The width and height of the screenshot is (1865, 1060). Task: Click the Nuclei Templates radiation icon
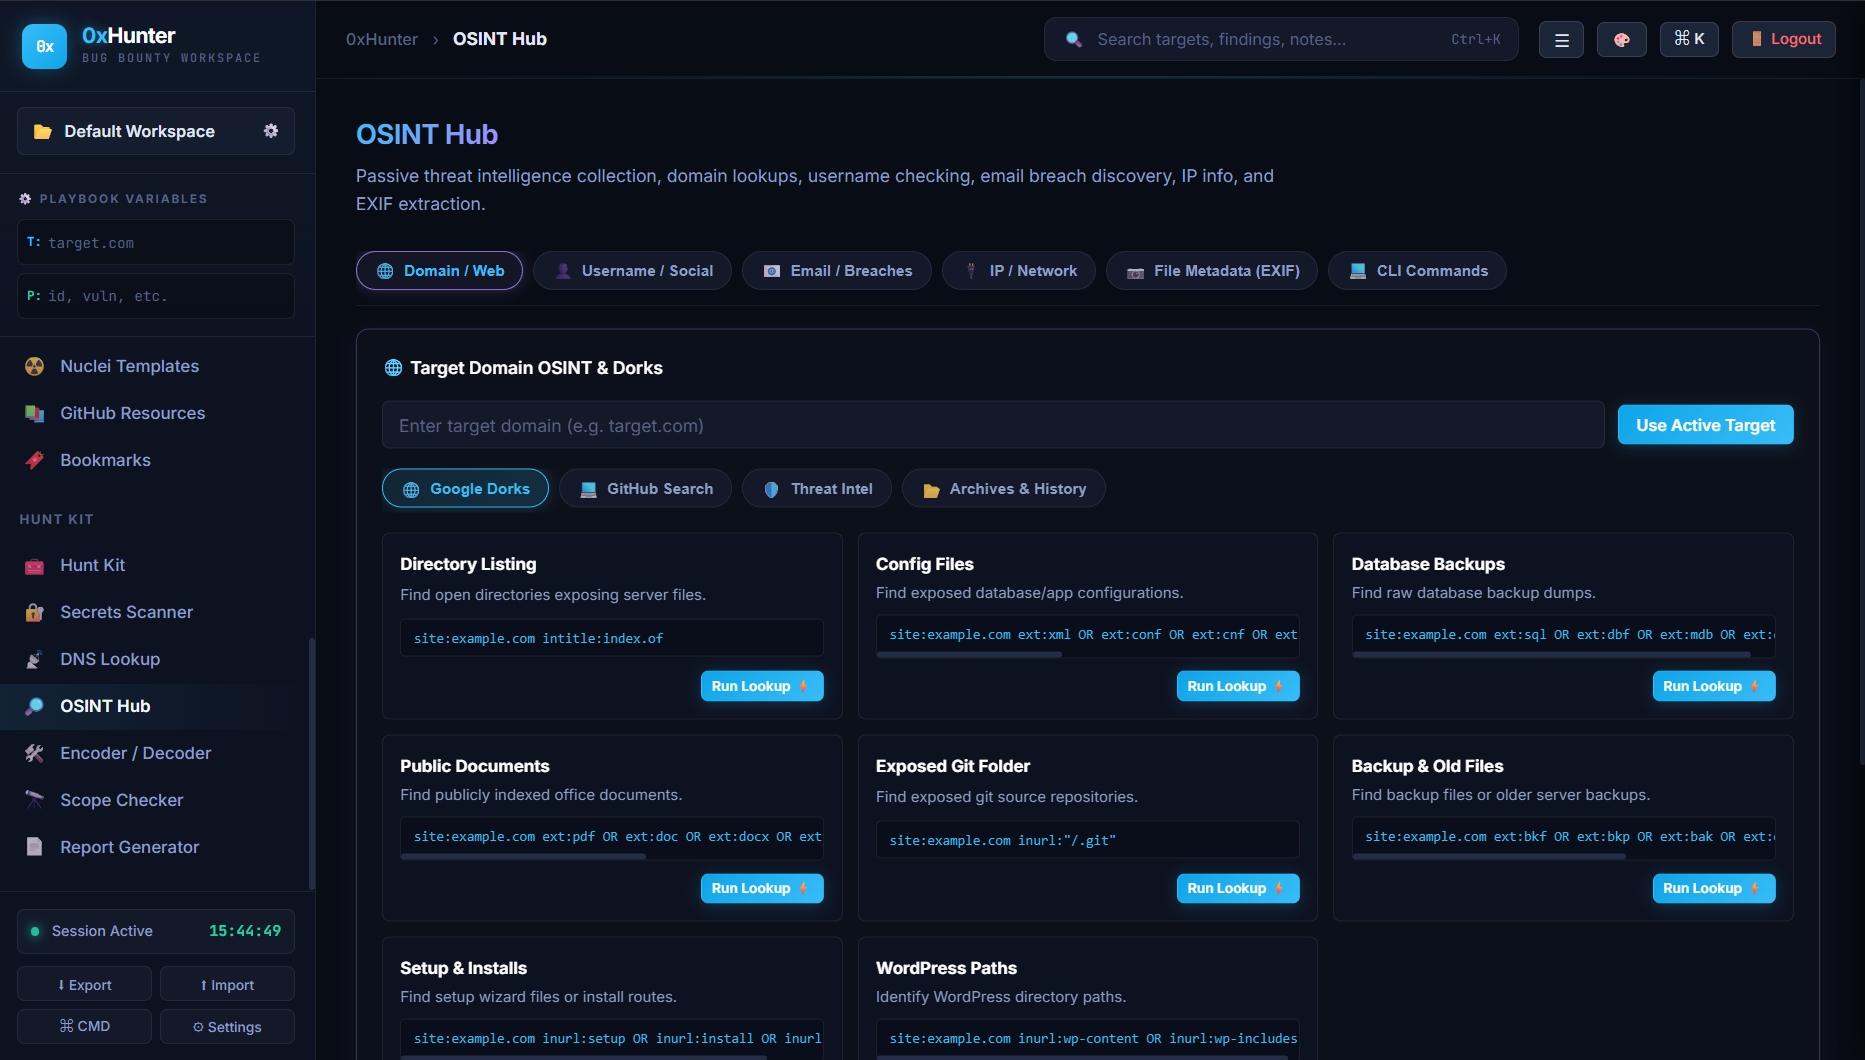click(x=34, y=366)
